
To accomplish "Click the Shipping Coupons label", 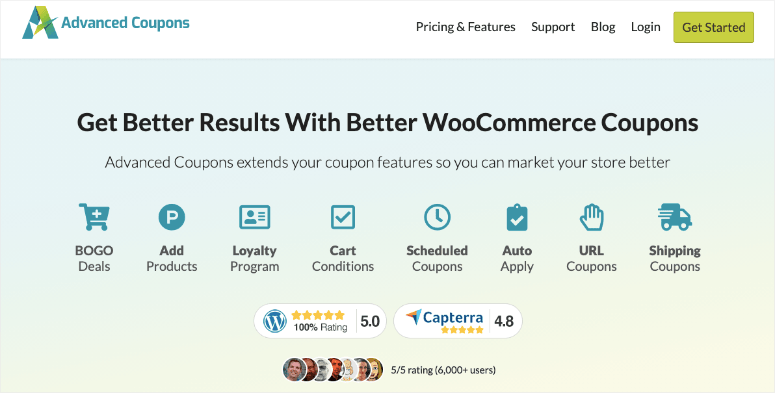I will pos(675,259).
